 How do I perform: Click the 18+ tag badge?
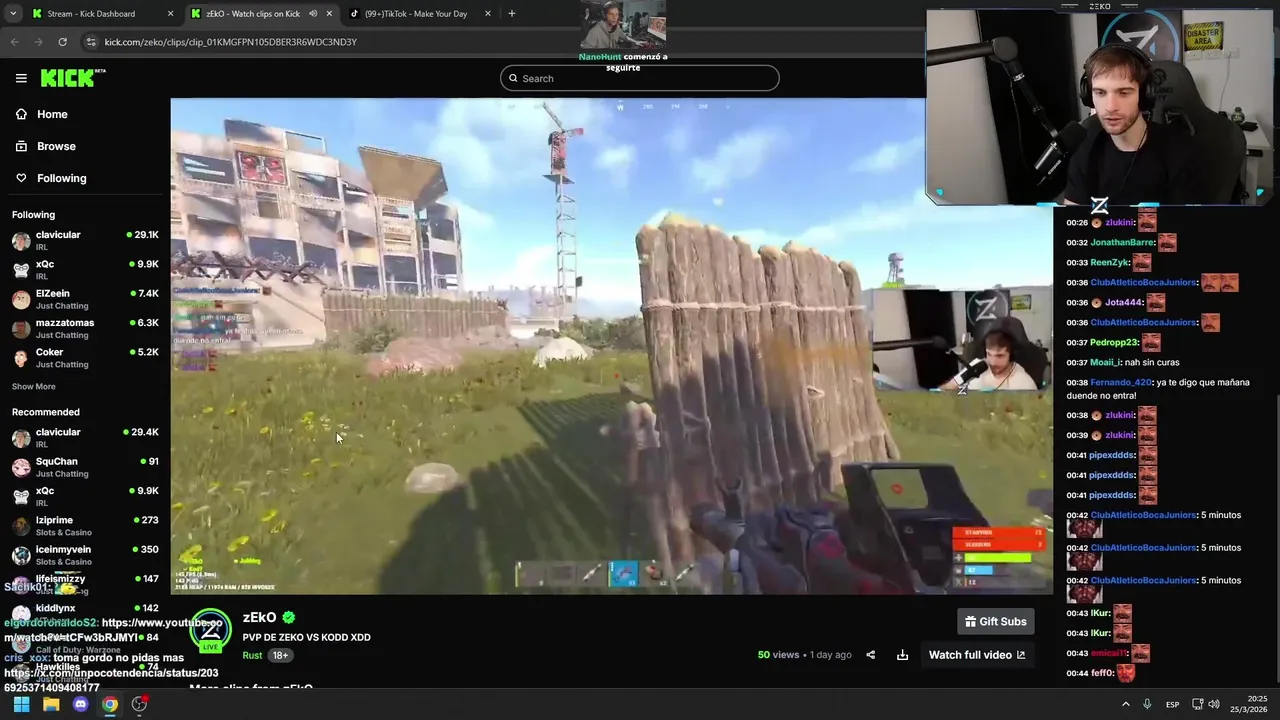280,655
